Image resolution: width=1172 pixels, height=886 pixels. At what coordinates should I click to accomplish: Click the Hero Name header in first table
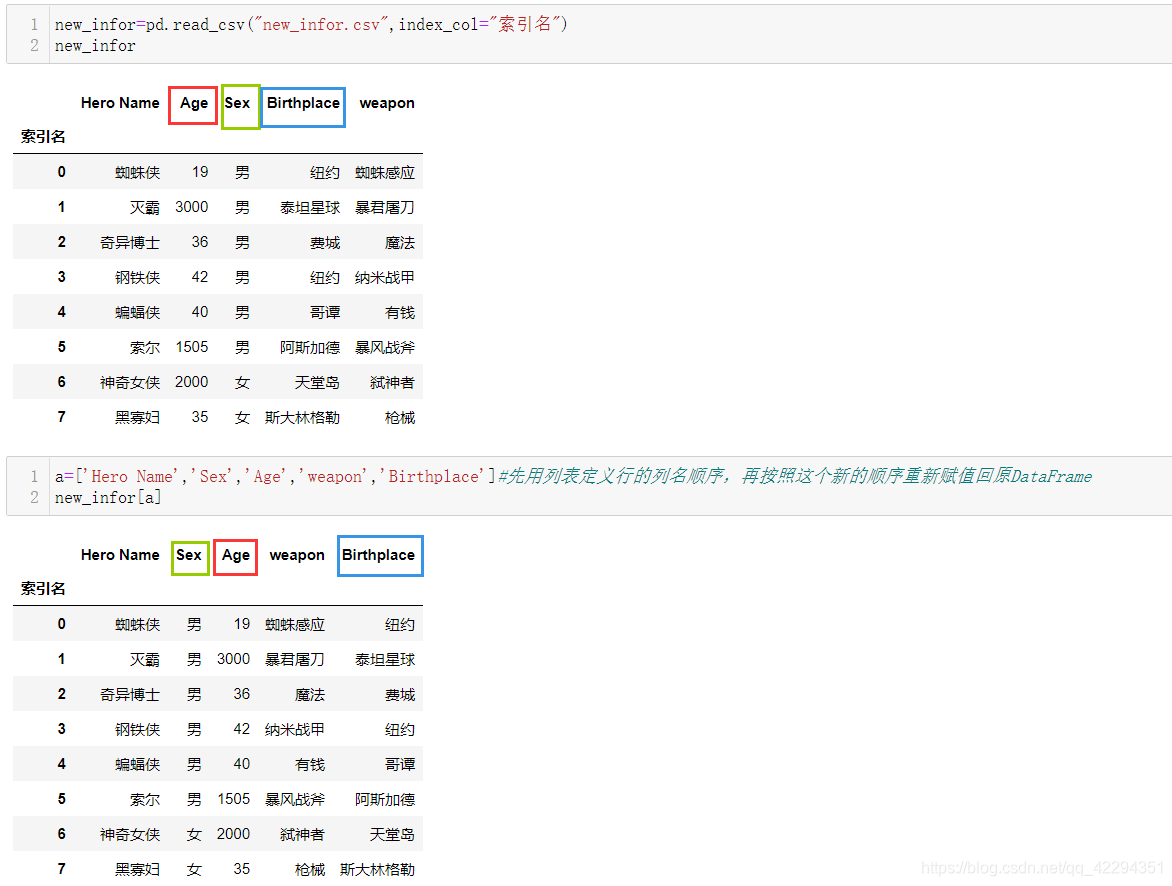coord(120,103)
